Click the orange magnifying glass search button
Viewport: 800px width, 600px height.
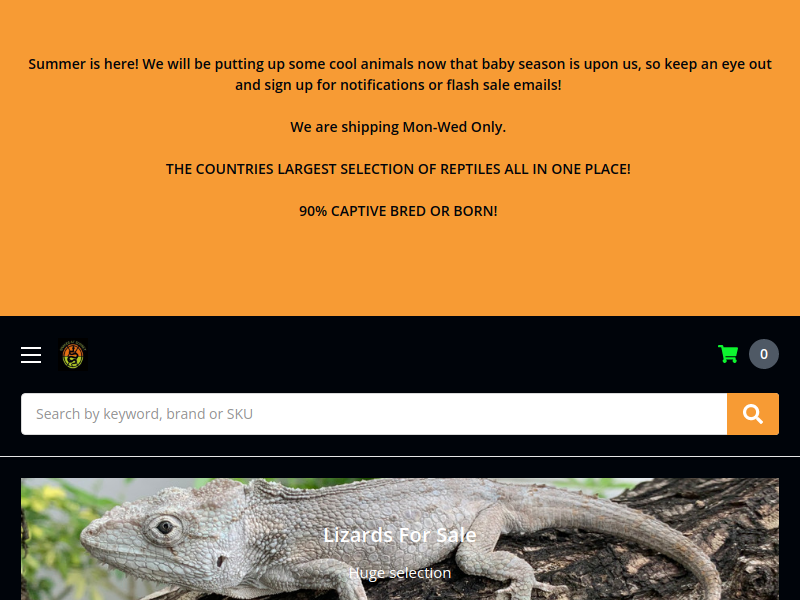753,414
